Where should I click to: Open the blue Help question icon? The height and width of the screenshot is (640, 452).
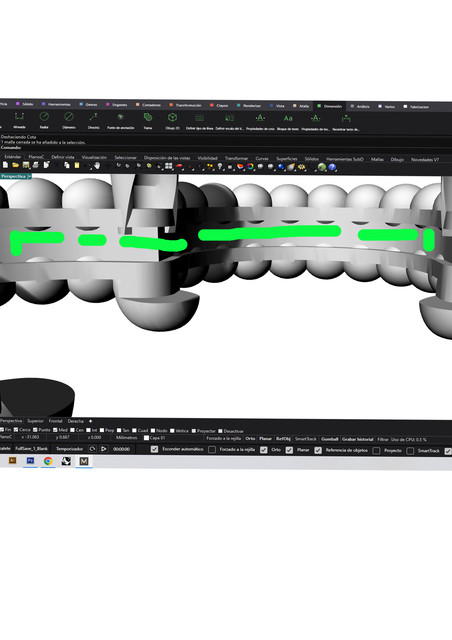[332, 167]
